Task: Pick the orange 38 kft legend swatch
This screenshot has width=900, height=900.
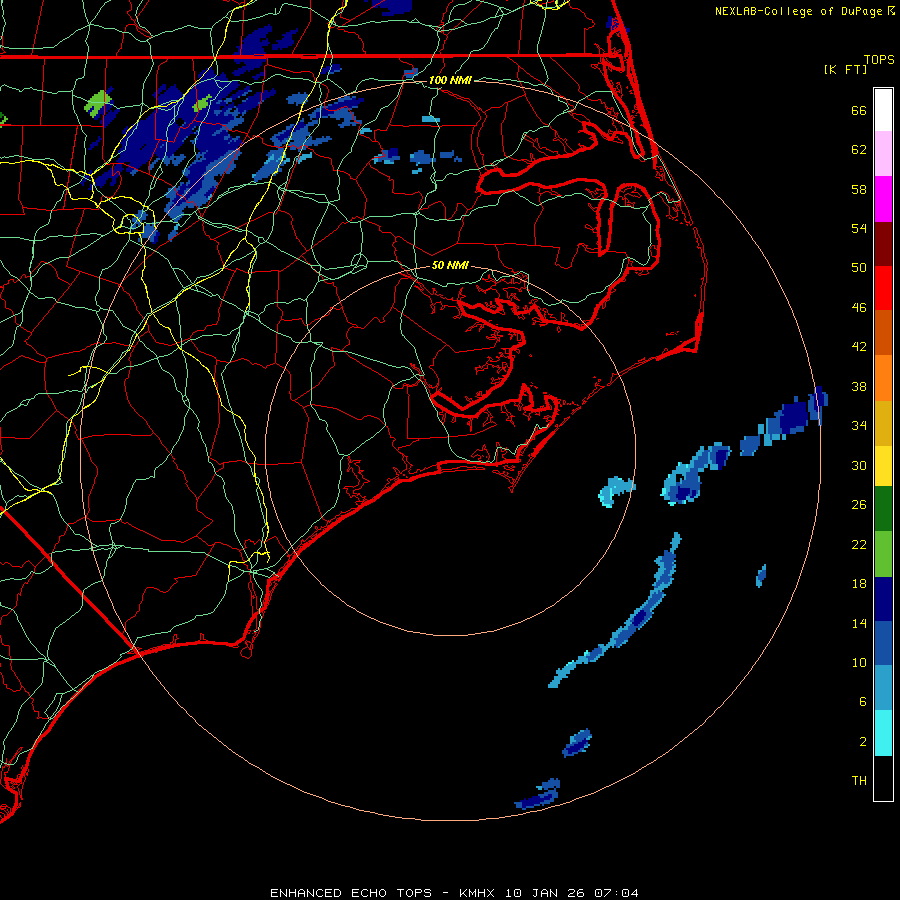Action: tap(883, 377)
